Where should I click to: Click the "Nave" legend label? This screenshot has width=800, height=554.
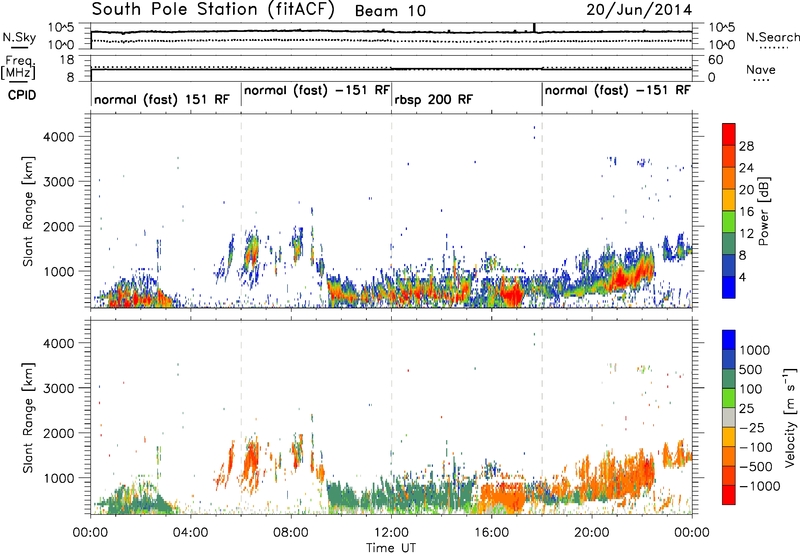tap(761, 70)
